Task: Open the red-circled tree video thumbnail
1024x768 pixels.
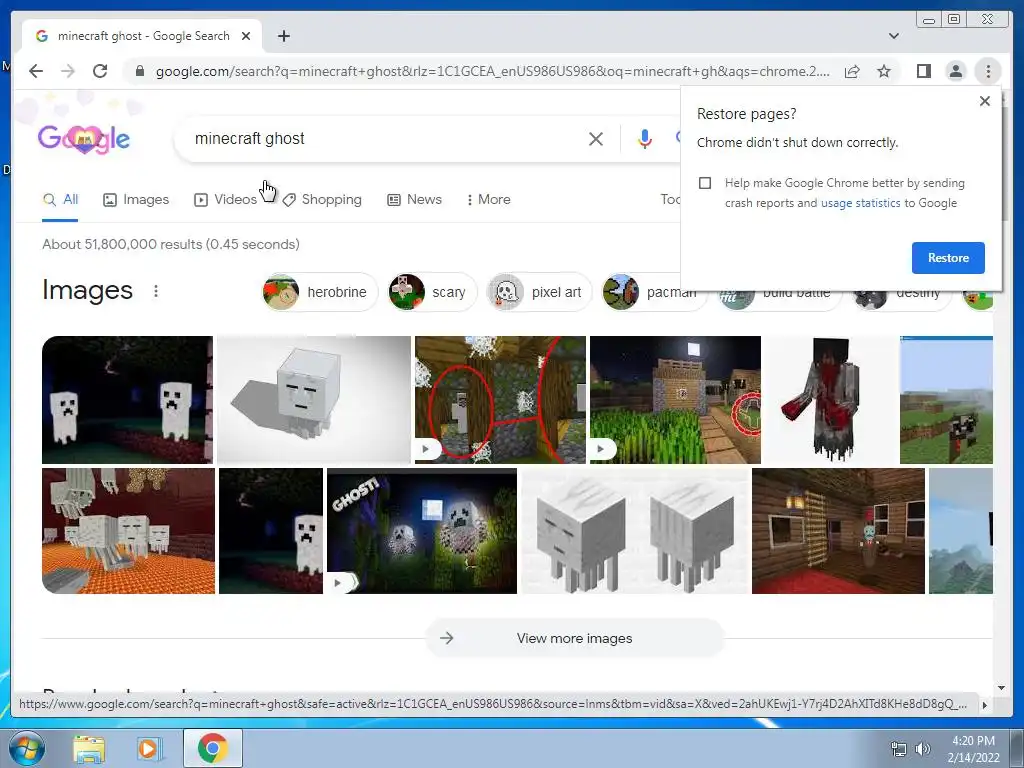Action: (x=500, y=400)
